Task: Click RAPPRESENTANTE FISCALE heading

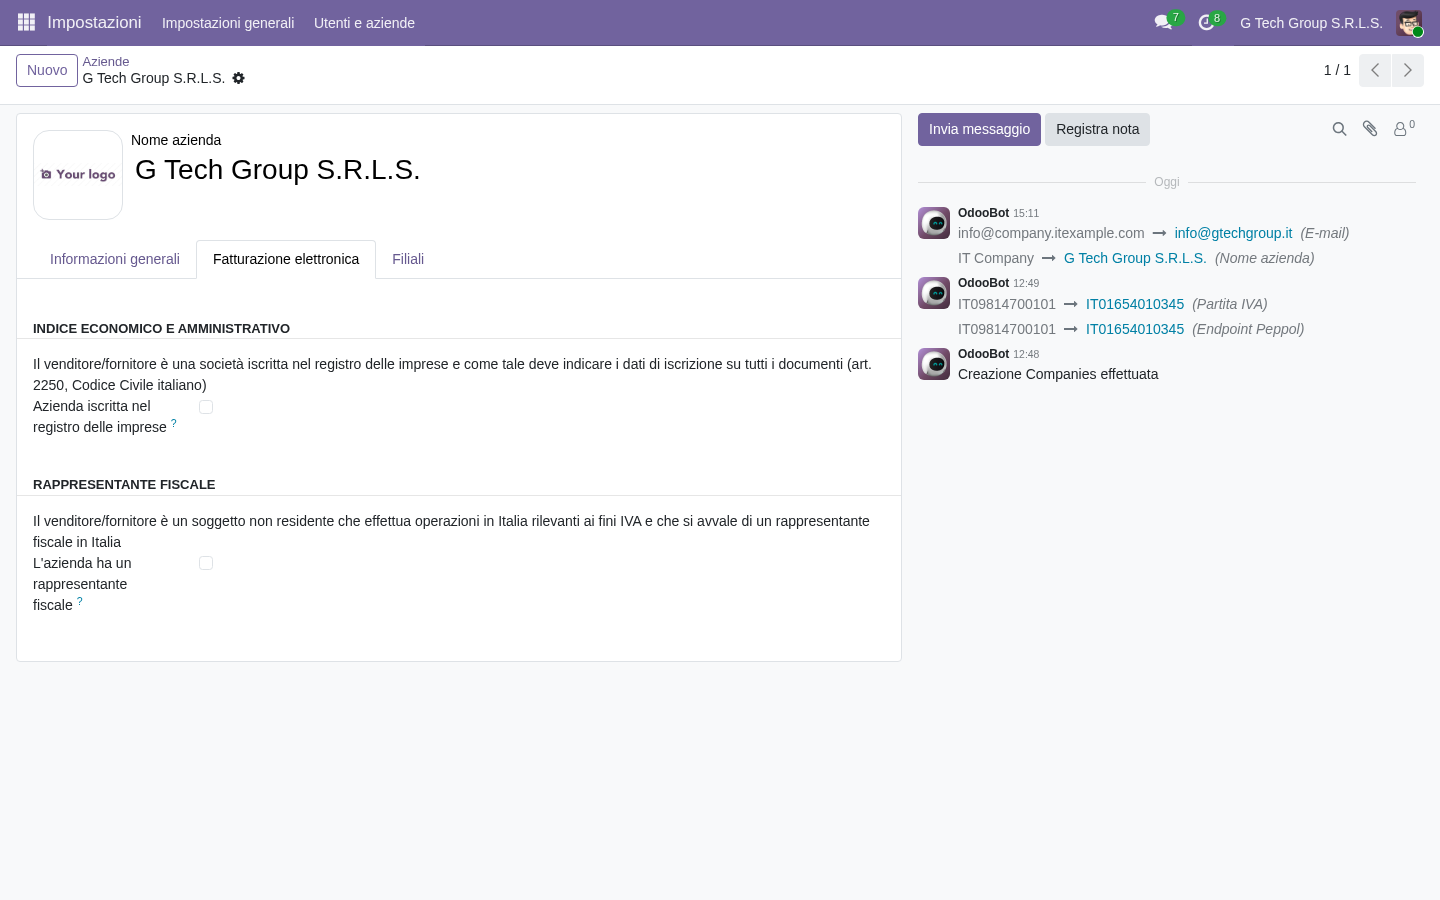Action: [x=124, y=484]
